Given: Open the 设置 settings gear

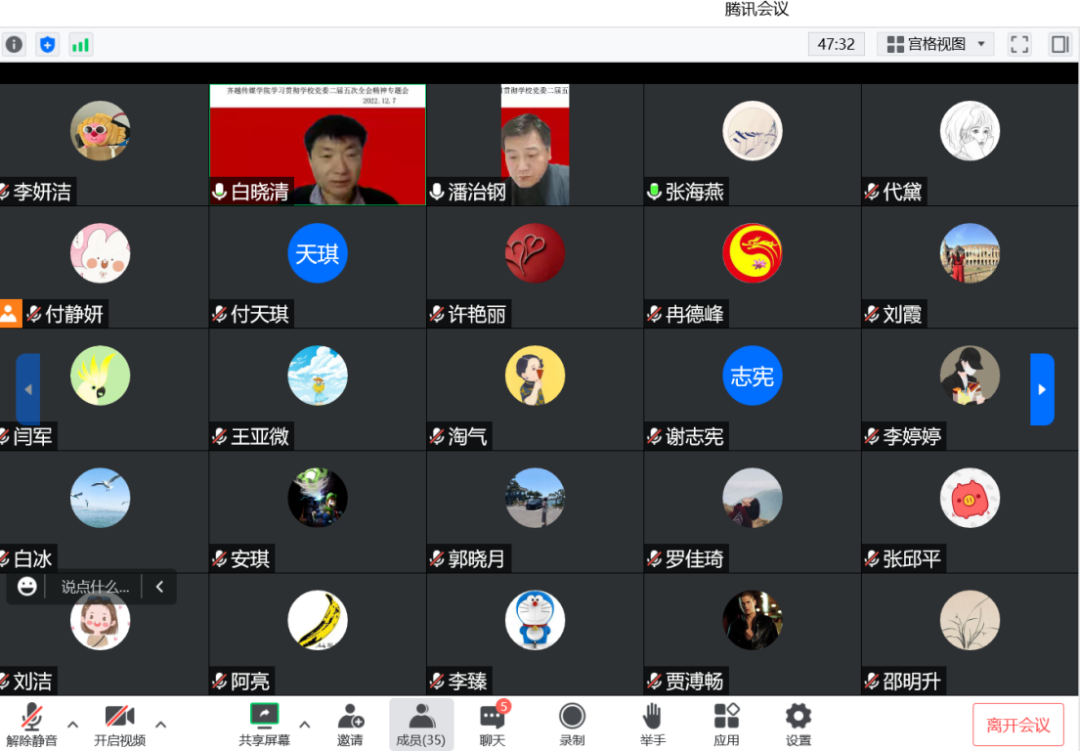Looking at the screenshot, I should pos(798,724).
